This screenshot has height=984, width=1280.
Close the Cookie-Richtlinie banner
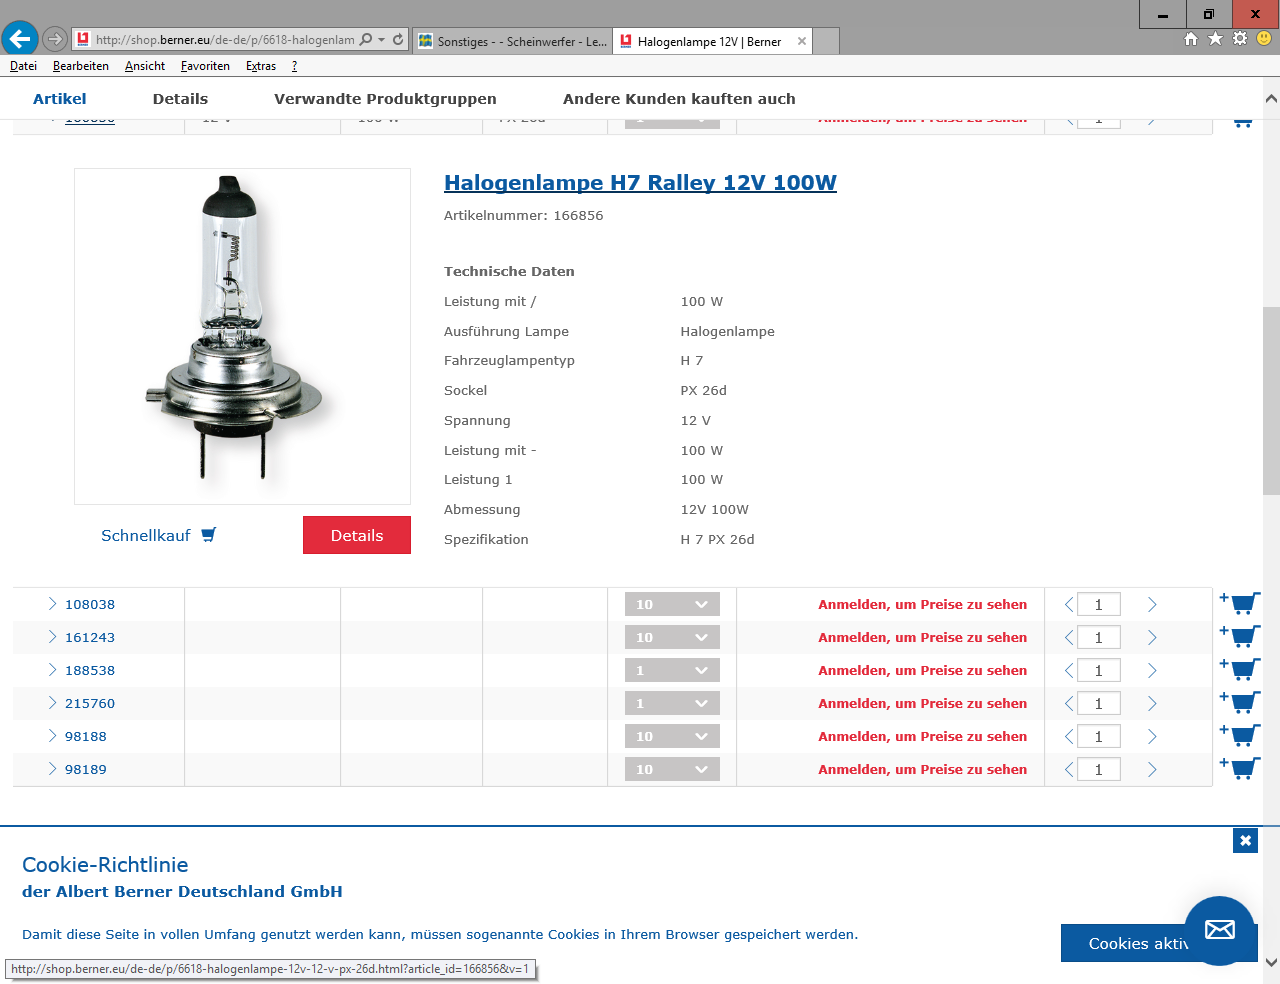coord(1245,840)
